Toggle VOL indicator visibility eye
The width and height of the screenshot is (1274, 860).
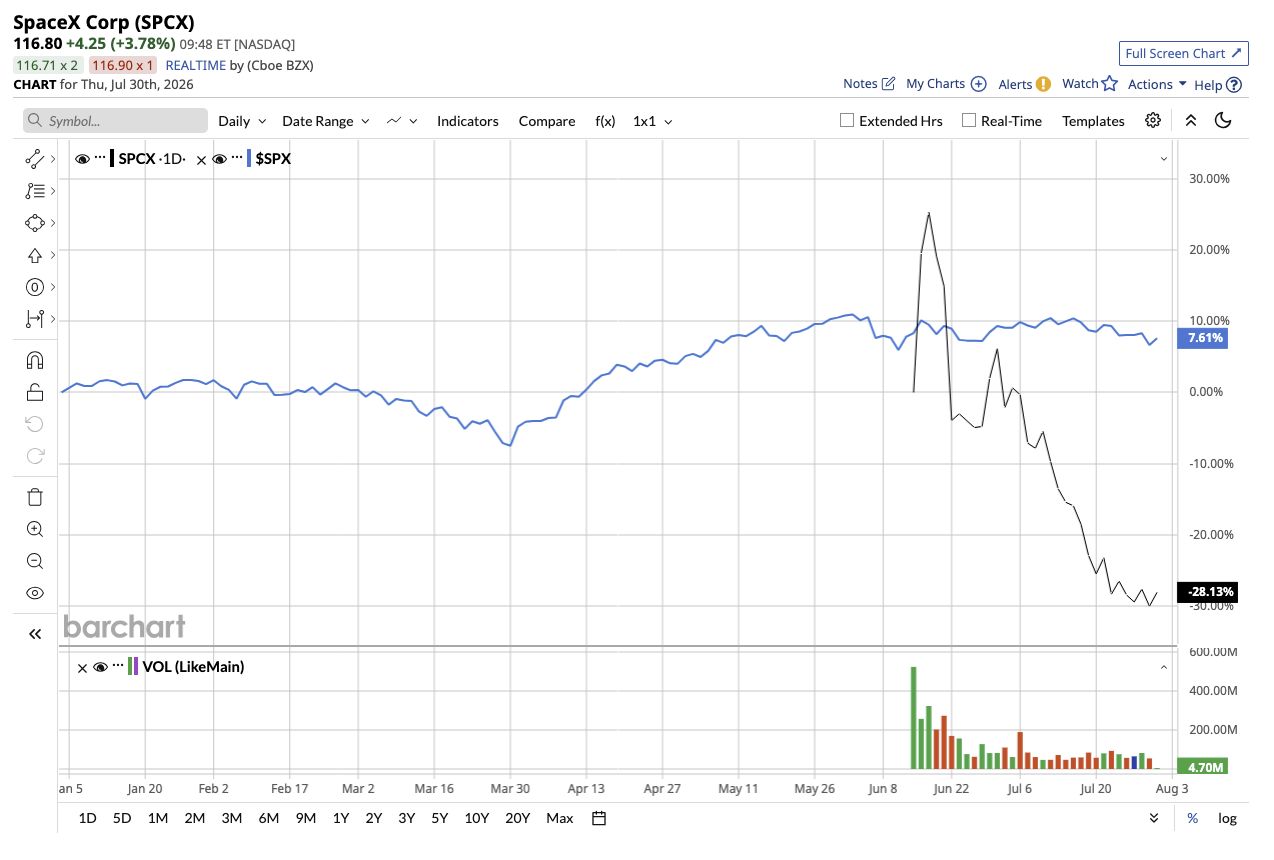[x=100, y=667]
